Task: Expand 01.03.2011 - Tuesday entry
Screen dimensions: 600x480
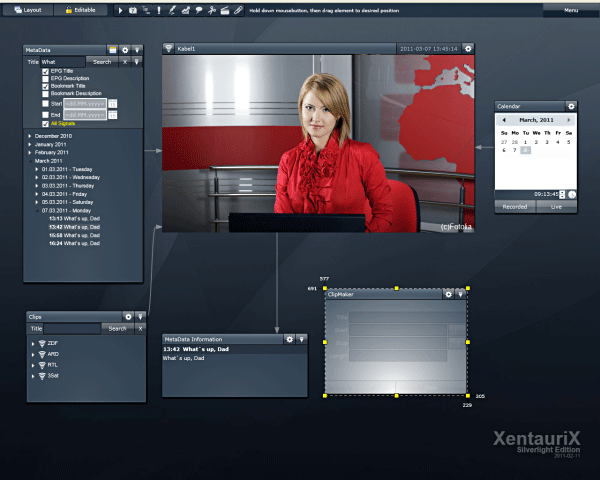Action: [x=37, y=169]
